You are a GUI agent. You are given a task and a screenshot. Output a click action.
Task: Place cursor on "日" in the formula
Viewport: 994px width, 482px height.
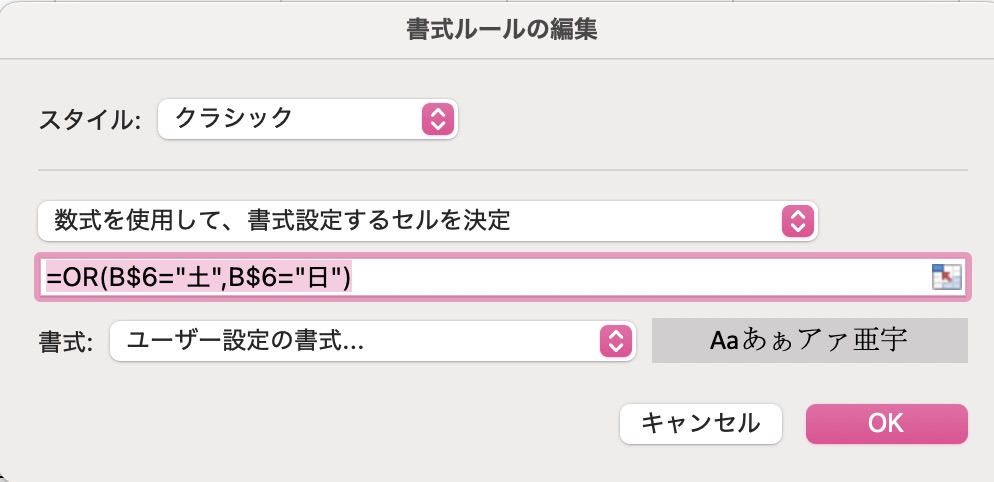tap(317, 277)
